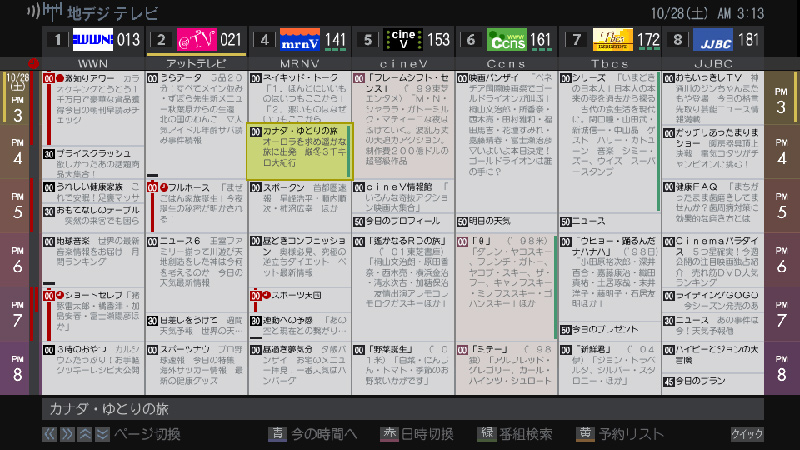The height and width of the screenshot is (450, 800).
Task: Click the antenna signal icon beside 地デジ
Action: click(x=44, y=12)
